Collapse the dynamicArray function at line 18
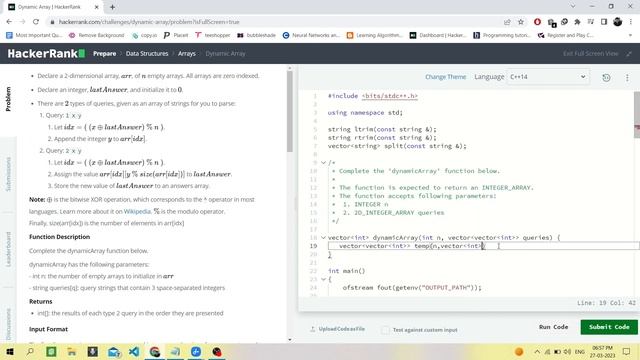This screenshot has height=360, width=640. (323, 238)
